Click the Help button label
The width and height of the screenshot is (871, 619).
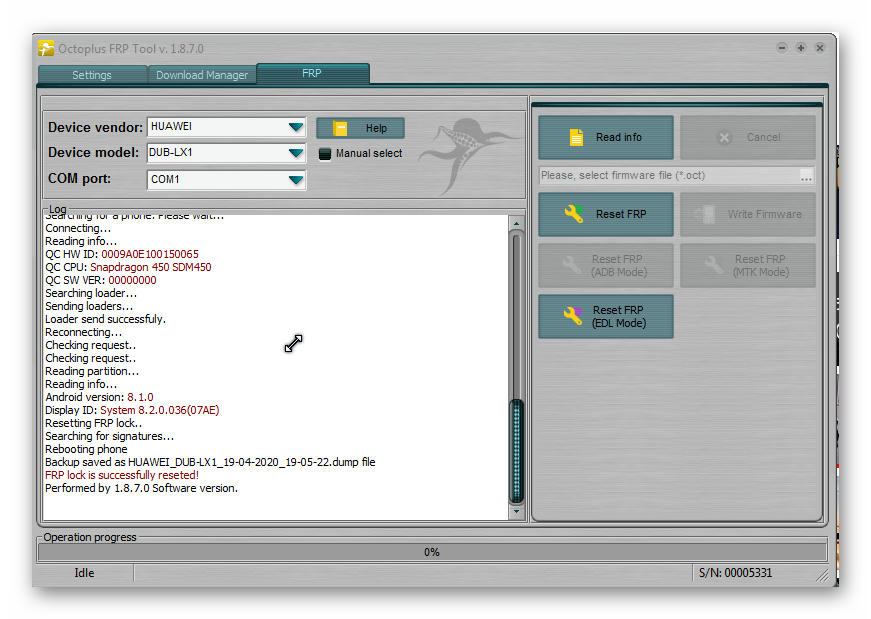coord(376,128)
